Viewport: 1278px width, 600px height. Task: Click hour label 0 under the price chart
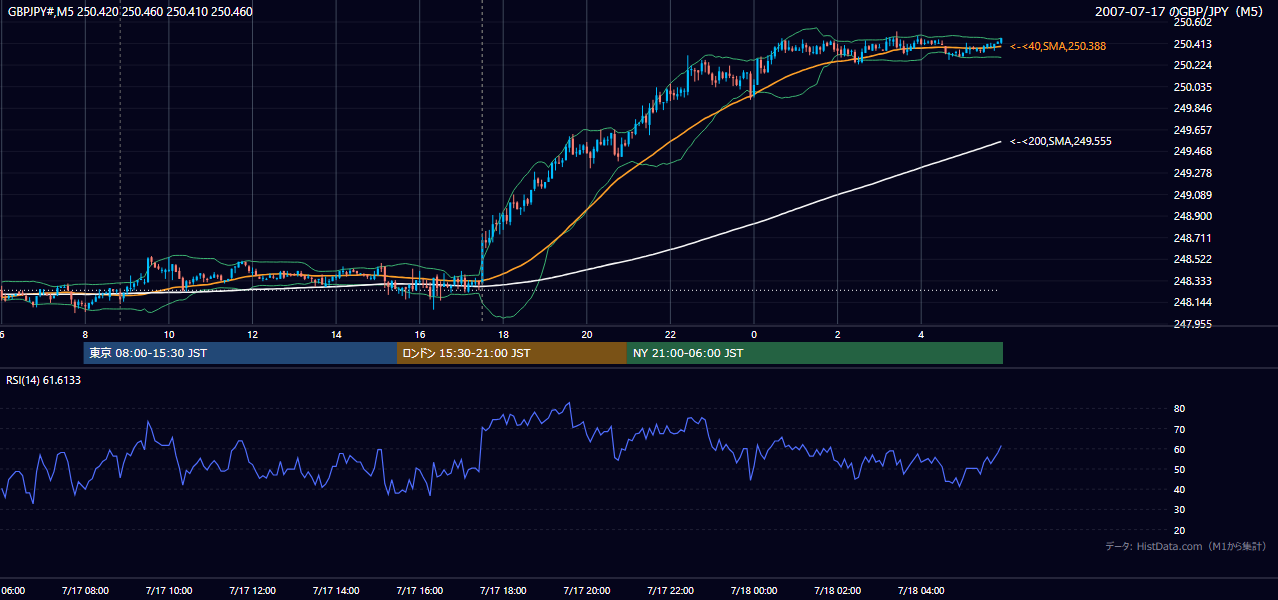click(x=754, y=334)
